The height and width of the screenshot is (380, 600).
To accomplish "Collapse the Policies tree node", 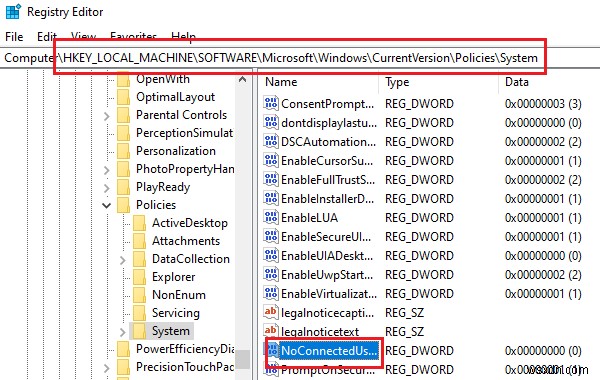I will [x=107, y=205].
